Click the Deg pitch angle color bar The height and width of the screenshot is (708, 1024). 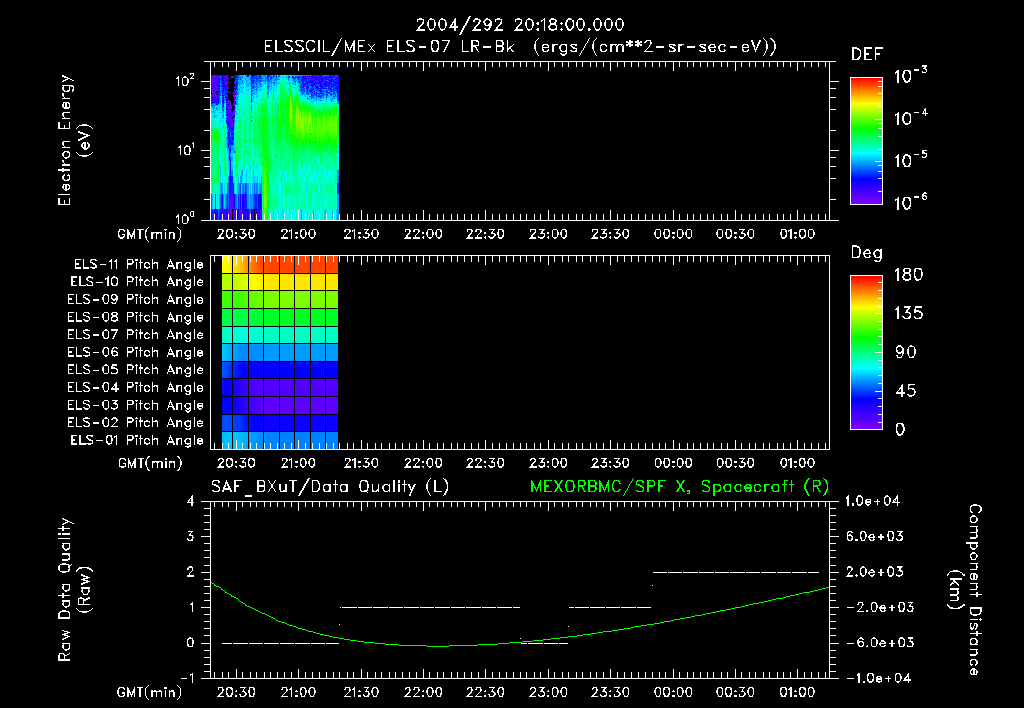pyautogui.click(x=866, y=352)
